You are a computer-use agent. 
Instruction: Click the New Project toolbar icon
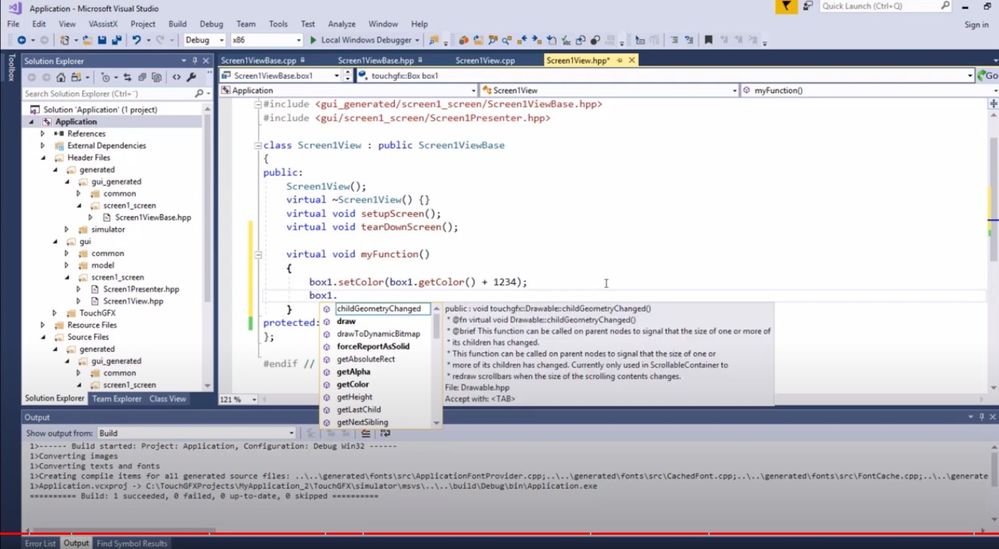tap(64, 40)
